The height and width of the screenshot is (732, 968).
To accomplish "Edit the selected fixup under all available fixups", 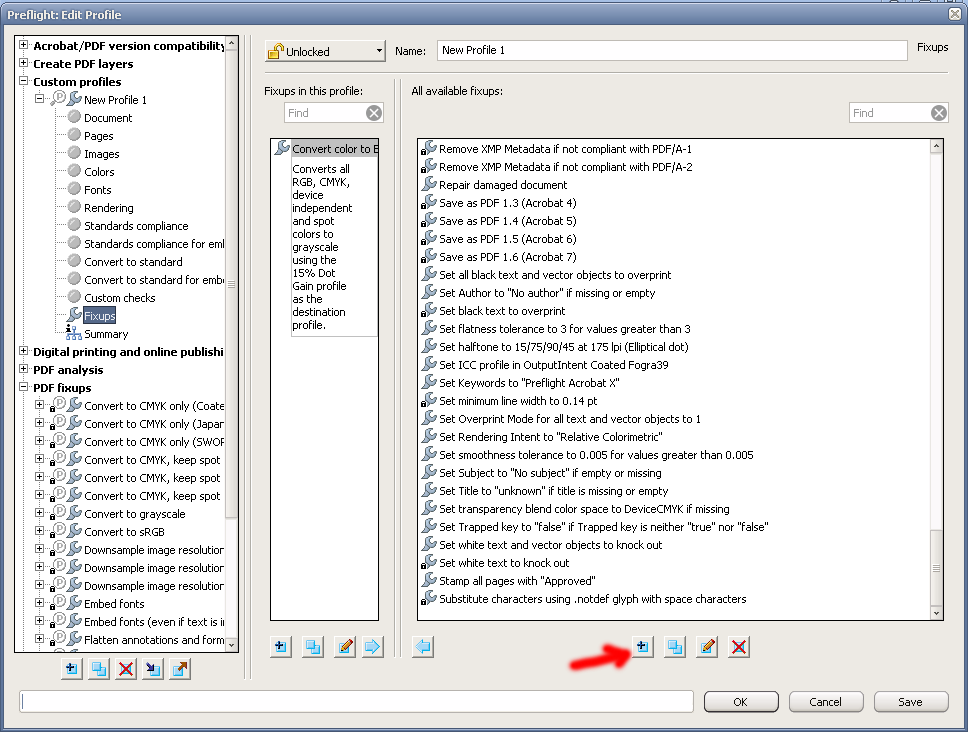I will [x=707, y=647].
